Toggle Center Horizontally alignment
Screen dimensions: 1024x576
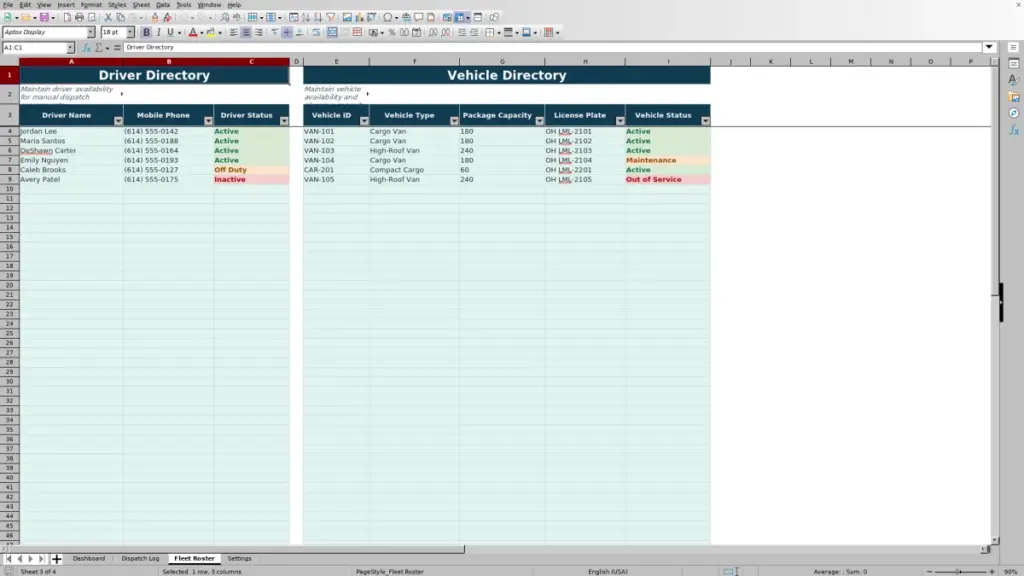pyautogui.click(x=246, y=32)
